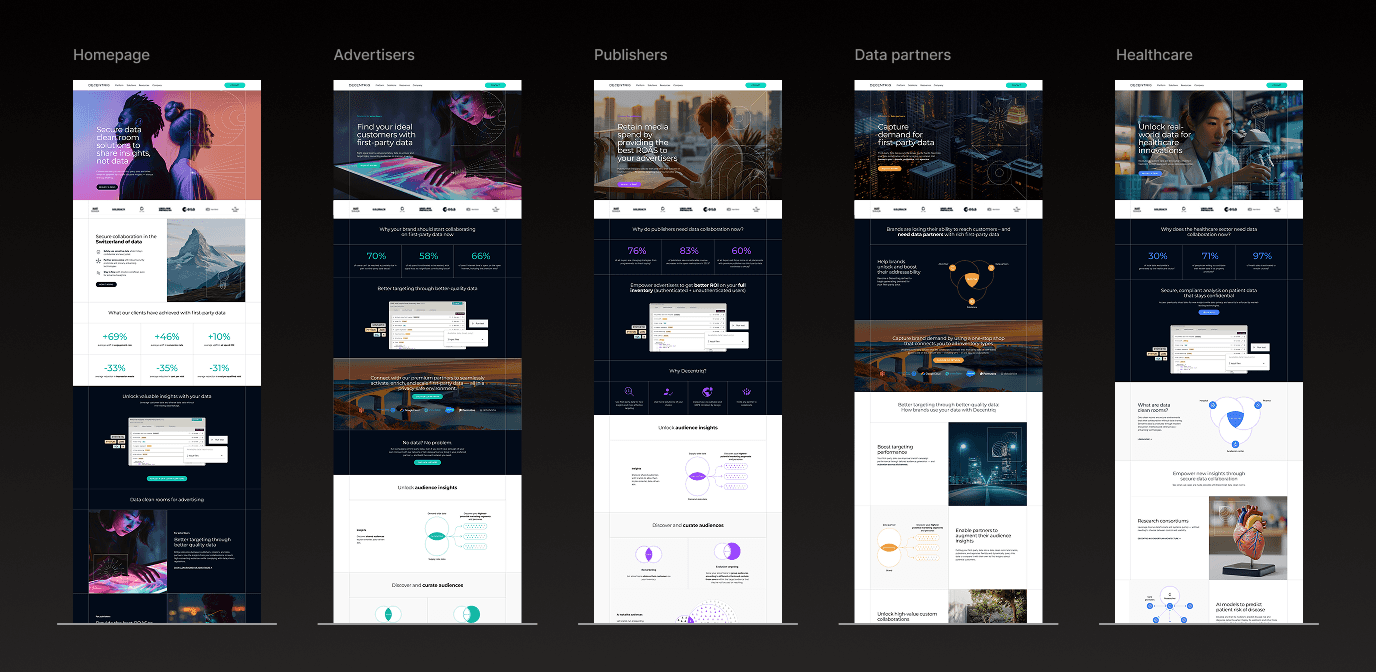Screen dimensions: 1376x672
Task: Click the 60% stat on Publishers mockup
Action: (741, 251)
